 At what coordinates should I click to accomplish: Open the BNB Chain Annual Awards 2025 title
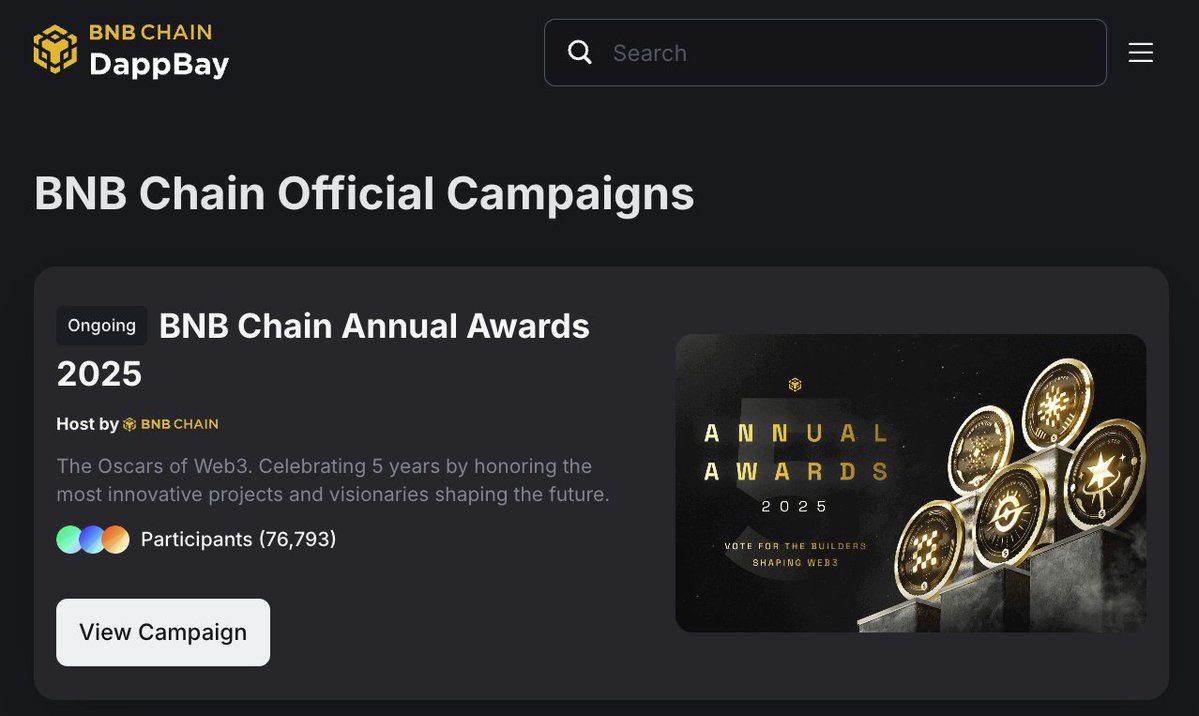click(x=374, y=326)
